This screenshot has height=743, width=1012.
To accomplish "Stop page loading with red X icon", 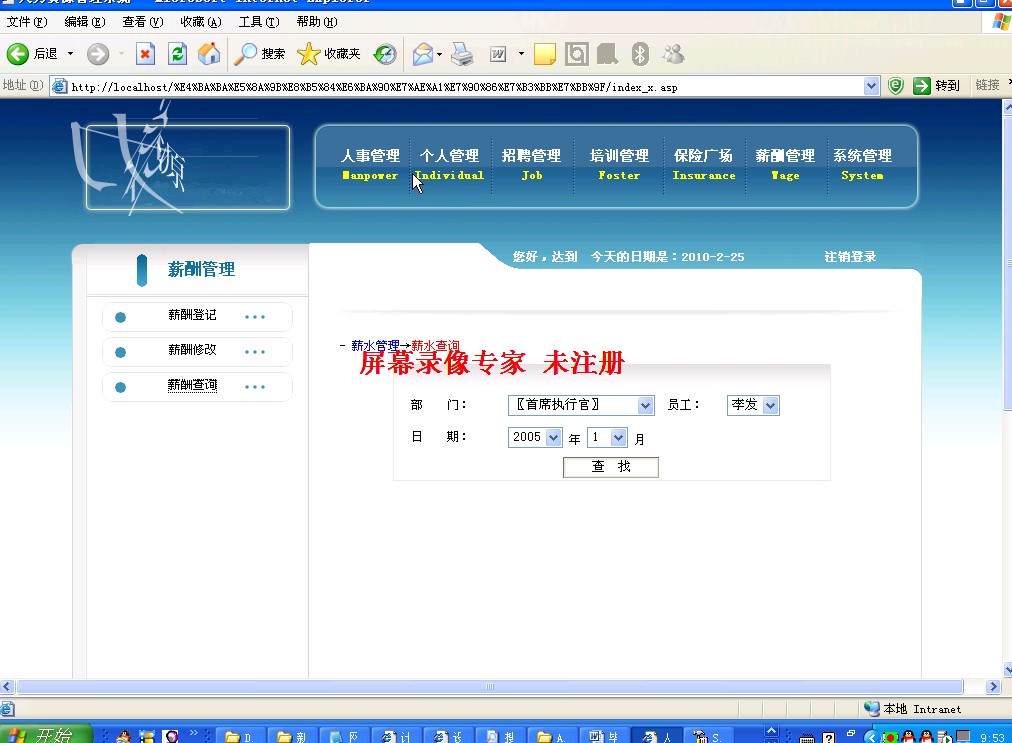I will (146, 54).
